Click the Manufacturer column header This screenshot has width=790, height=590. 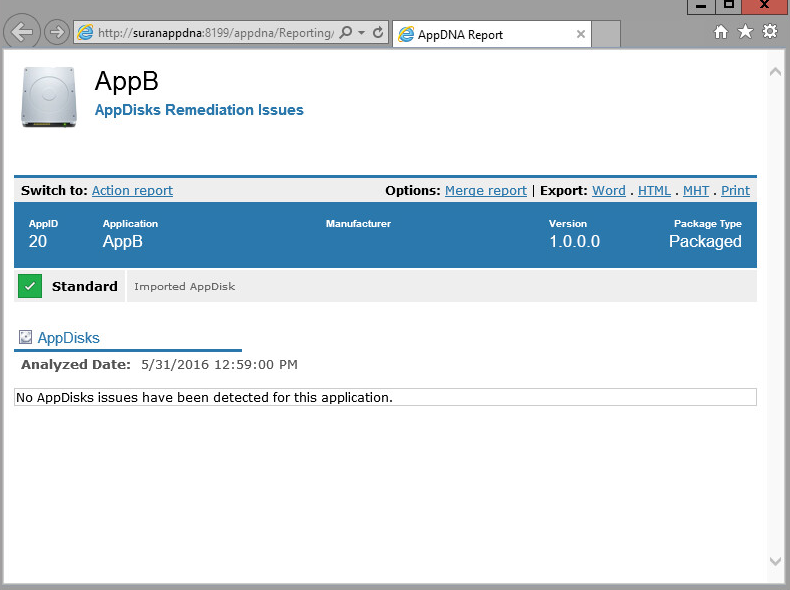[x=358, y=224]
